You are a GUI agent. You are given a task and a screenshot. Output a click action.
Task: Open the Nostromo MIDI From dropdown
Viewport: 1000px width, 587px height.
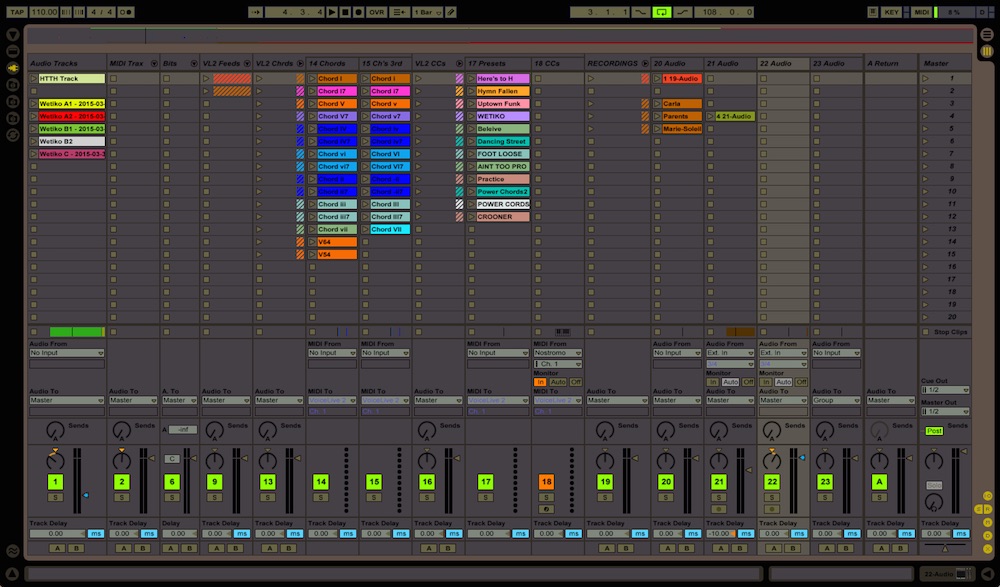pos(557,353)
